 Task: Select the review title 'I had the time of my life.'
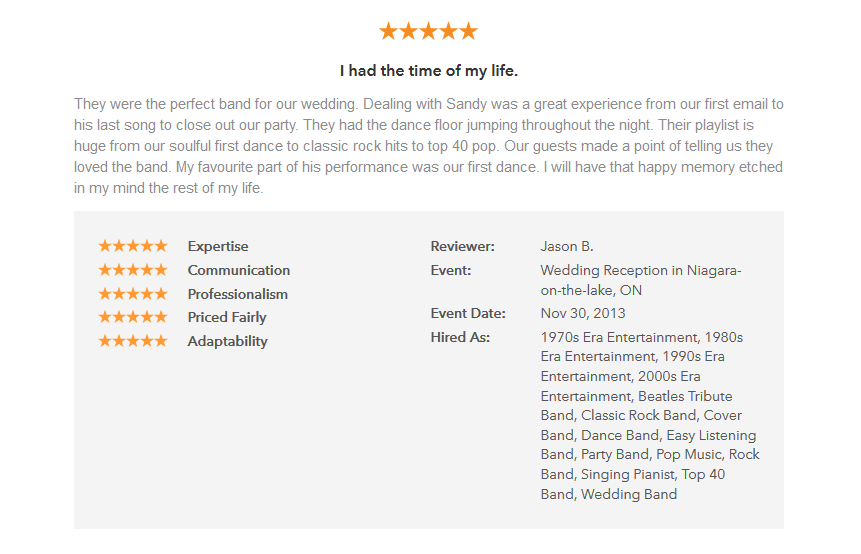(429, 71)
